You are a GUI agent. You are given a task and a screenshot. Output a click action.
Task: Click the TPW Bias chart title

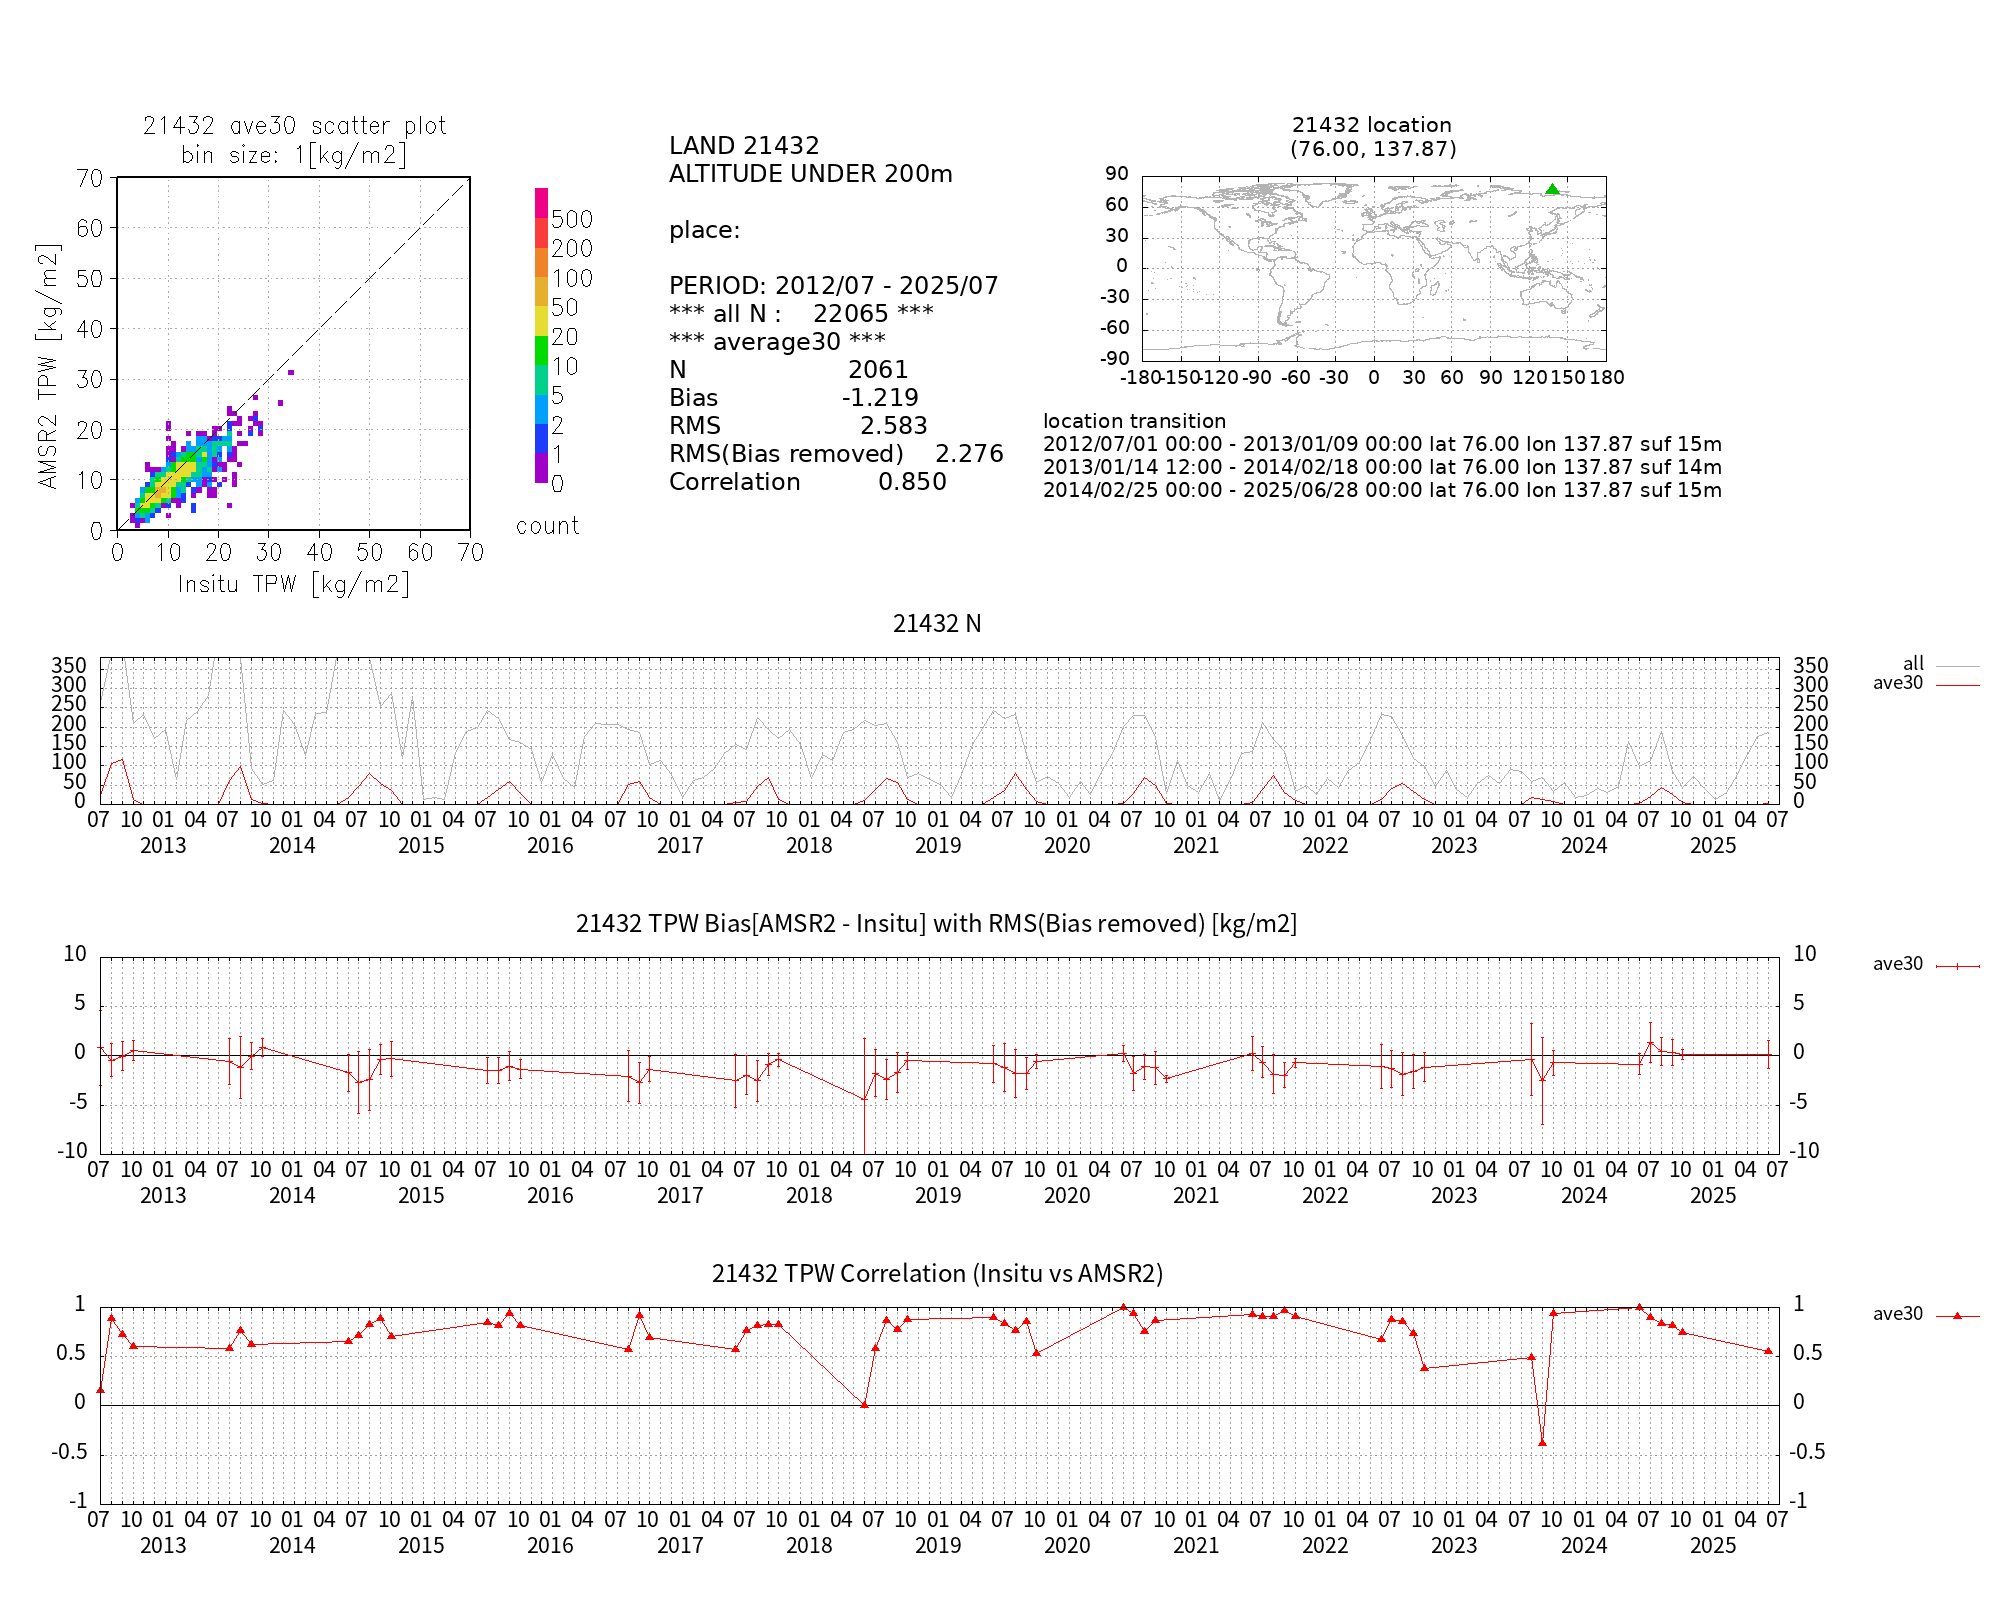pos(936,924)
